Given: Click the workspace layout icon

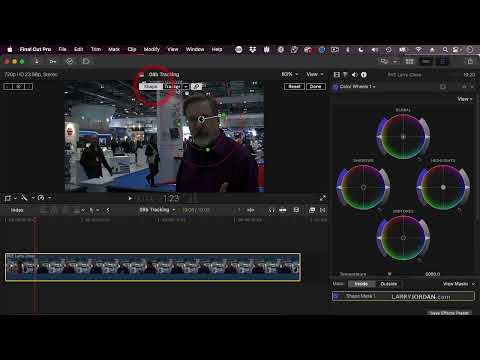Looking at the screenshot, I should (385, 61).
